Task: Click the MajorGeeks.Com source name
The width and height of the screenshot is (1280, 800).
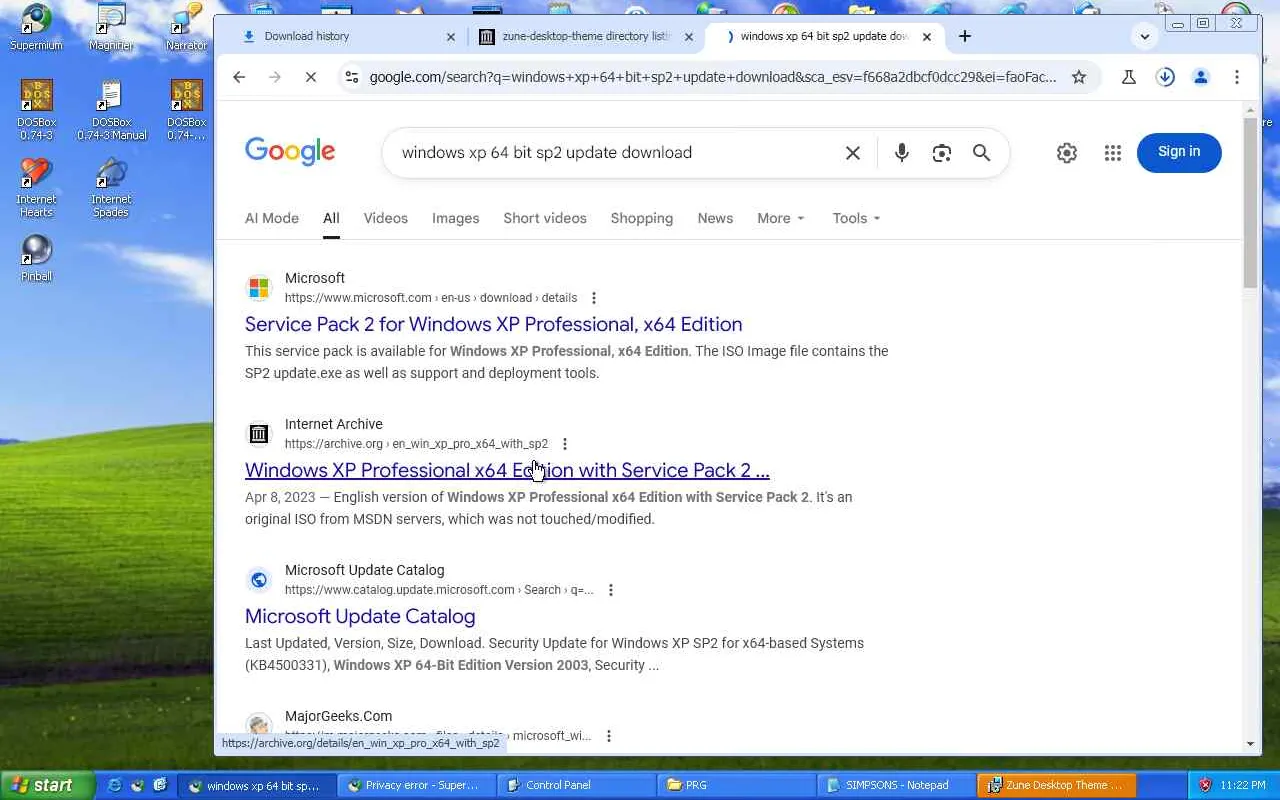Action: coord(338,716)
